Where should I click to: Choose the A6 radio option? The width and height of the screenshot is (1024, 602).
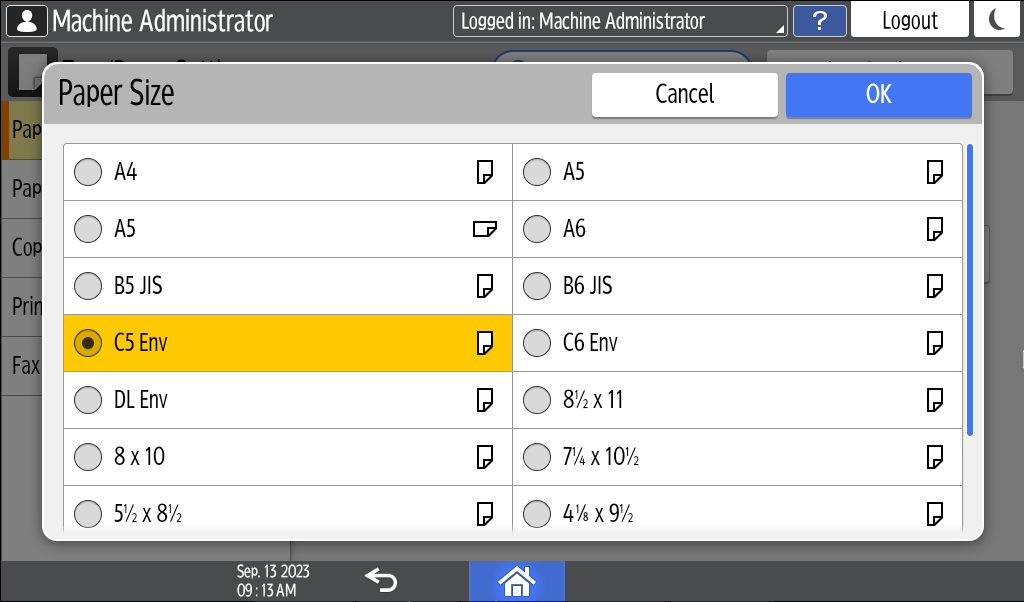(x=538, y=230)
